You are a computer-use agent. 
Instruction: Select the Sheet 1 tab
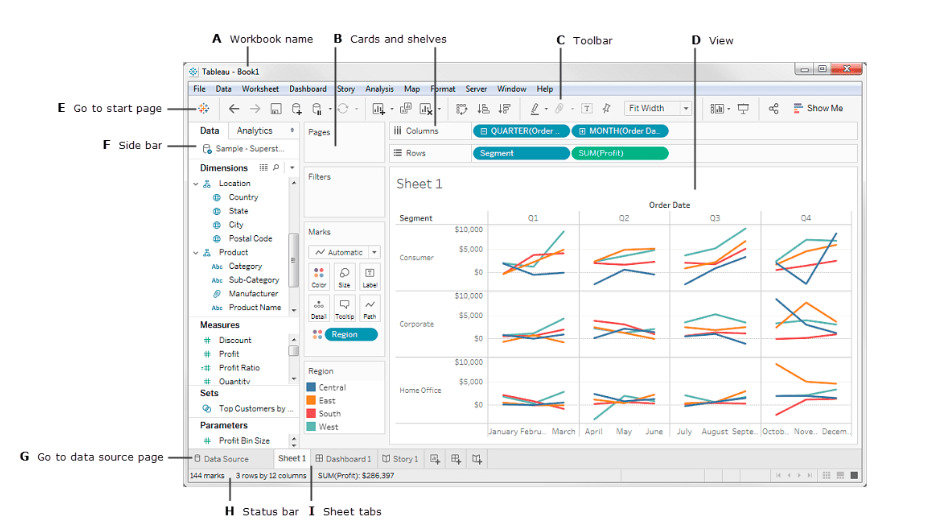(x=292, y=458)
